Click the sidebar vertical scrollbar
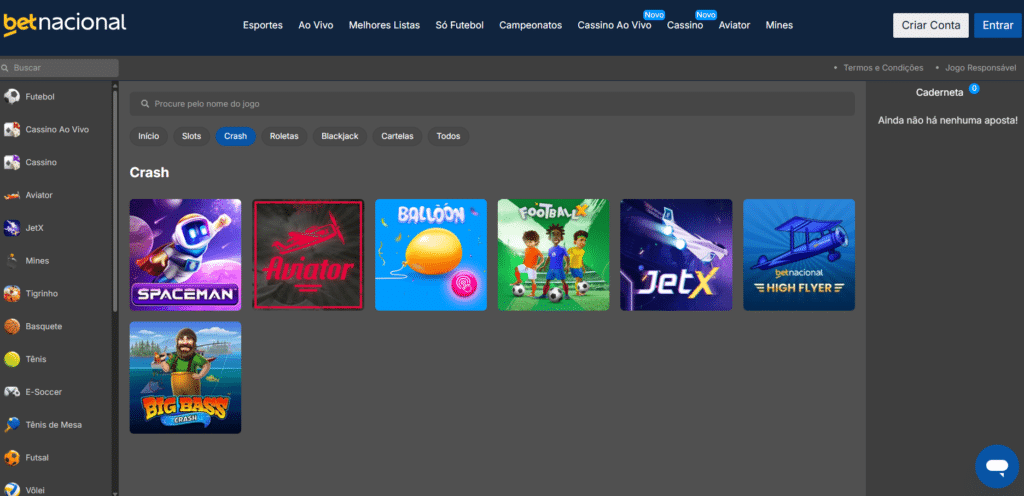The width and height of the screenshot is (1024, 496). pos(116,202)
